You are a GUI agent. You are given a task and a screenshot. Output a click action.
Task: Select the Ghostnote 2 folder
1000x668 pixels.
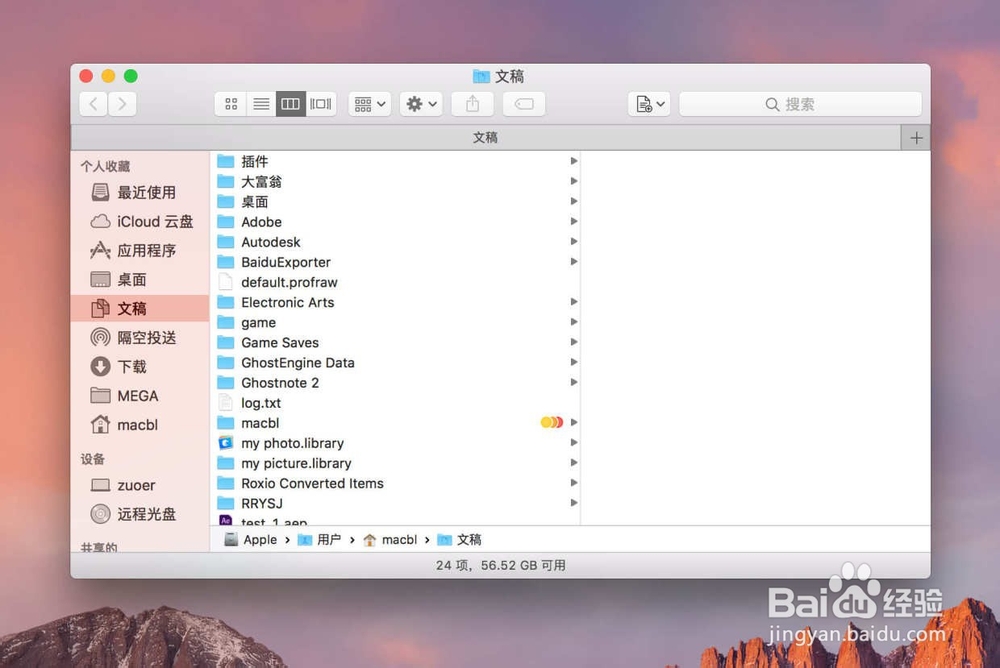tap(395, 382)
